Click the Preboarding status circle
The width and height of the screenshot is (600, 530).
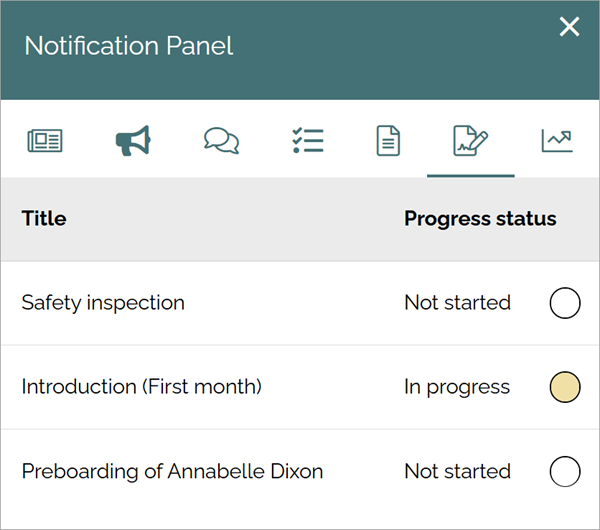point(565,471)
